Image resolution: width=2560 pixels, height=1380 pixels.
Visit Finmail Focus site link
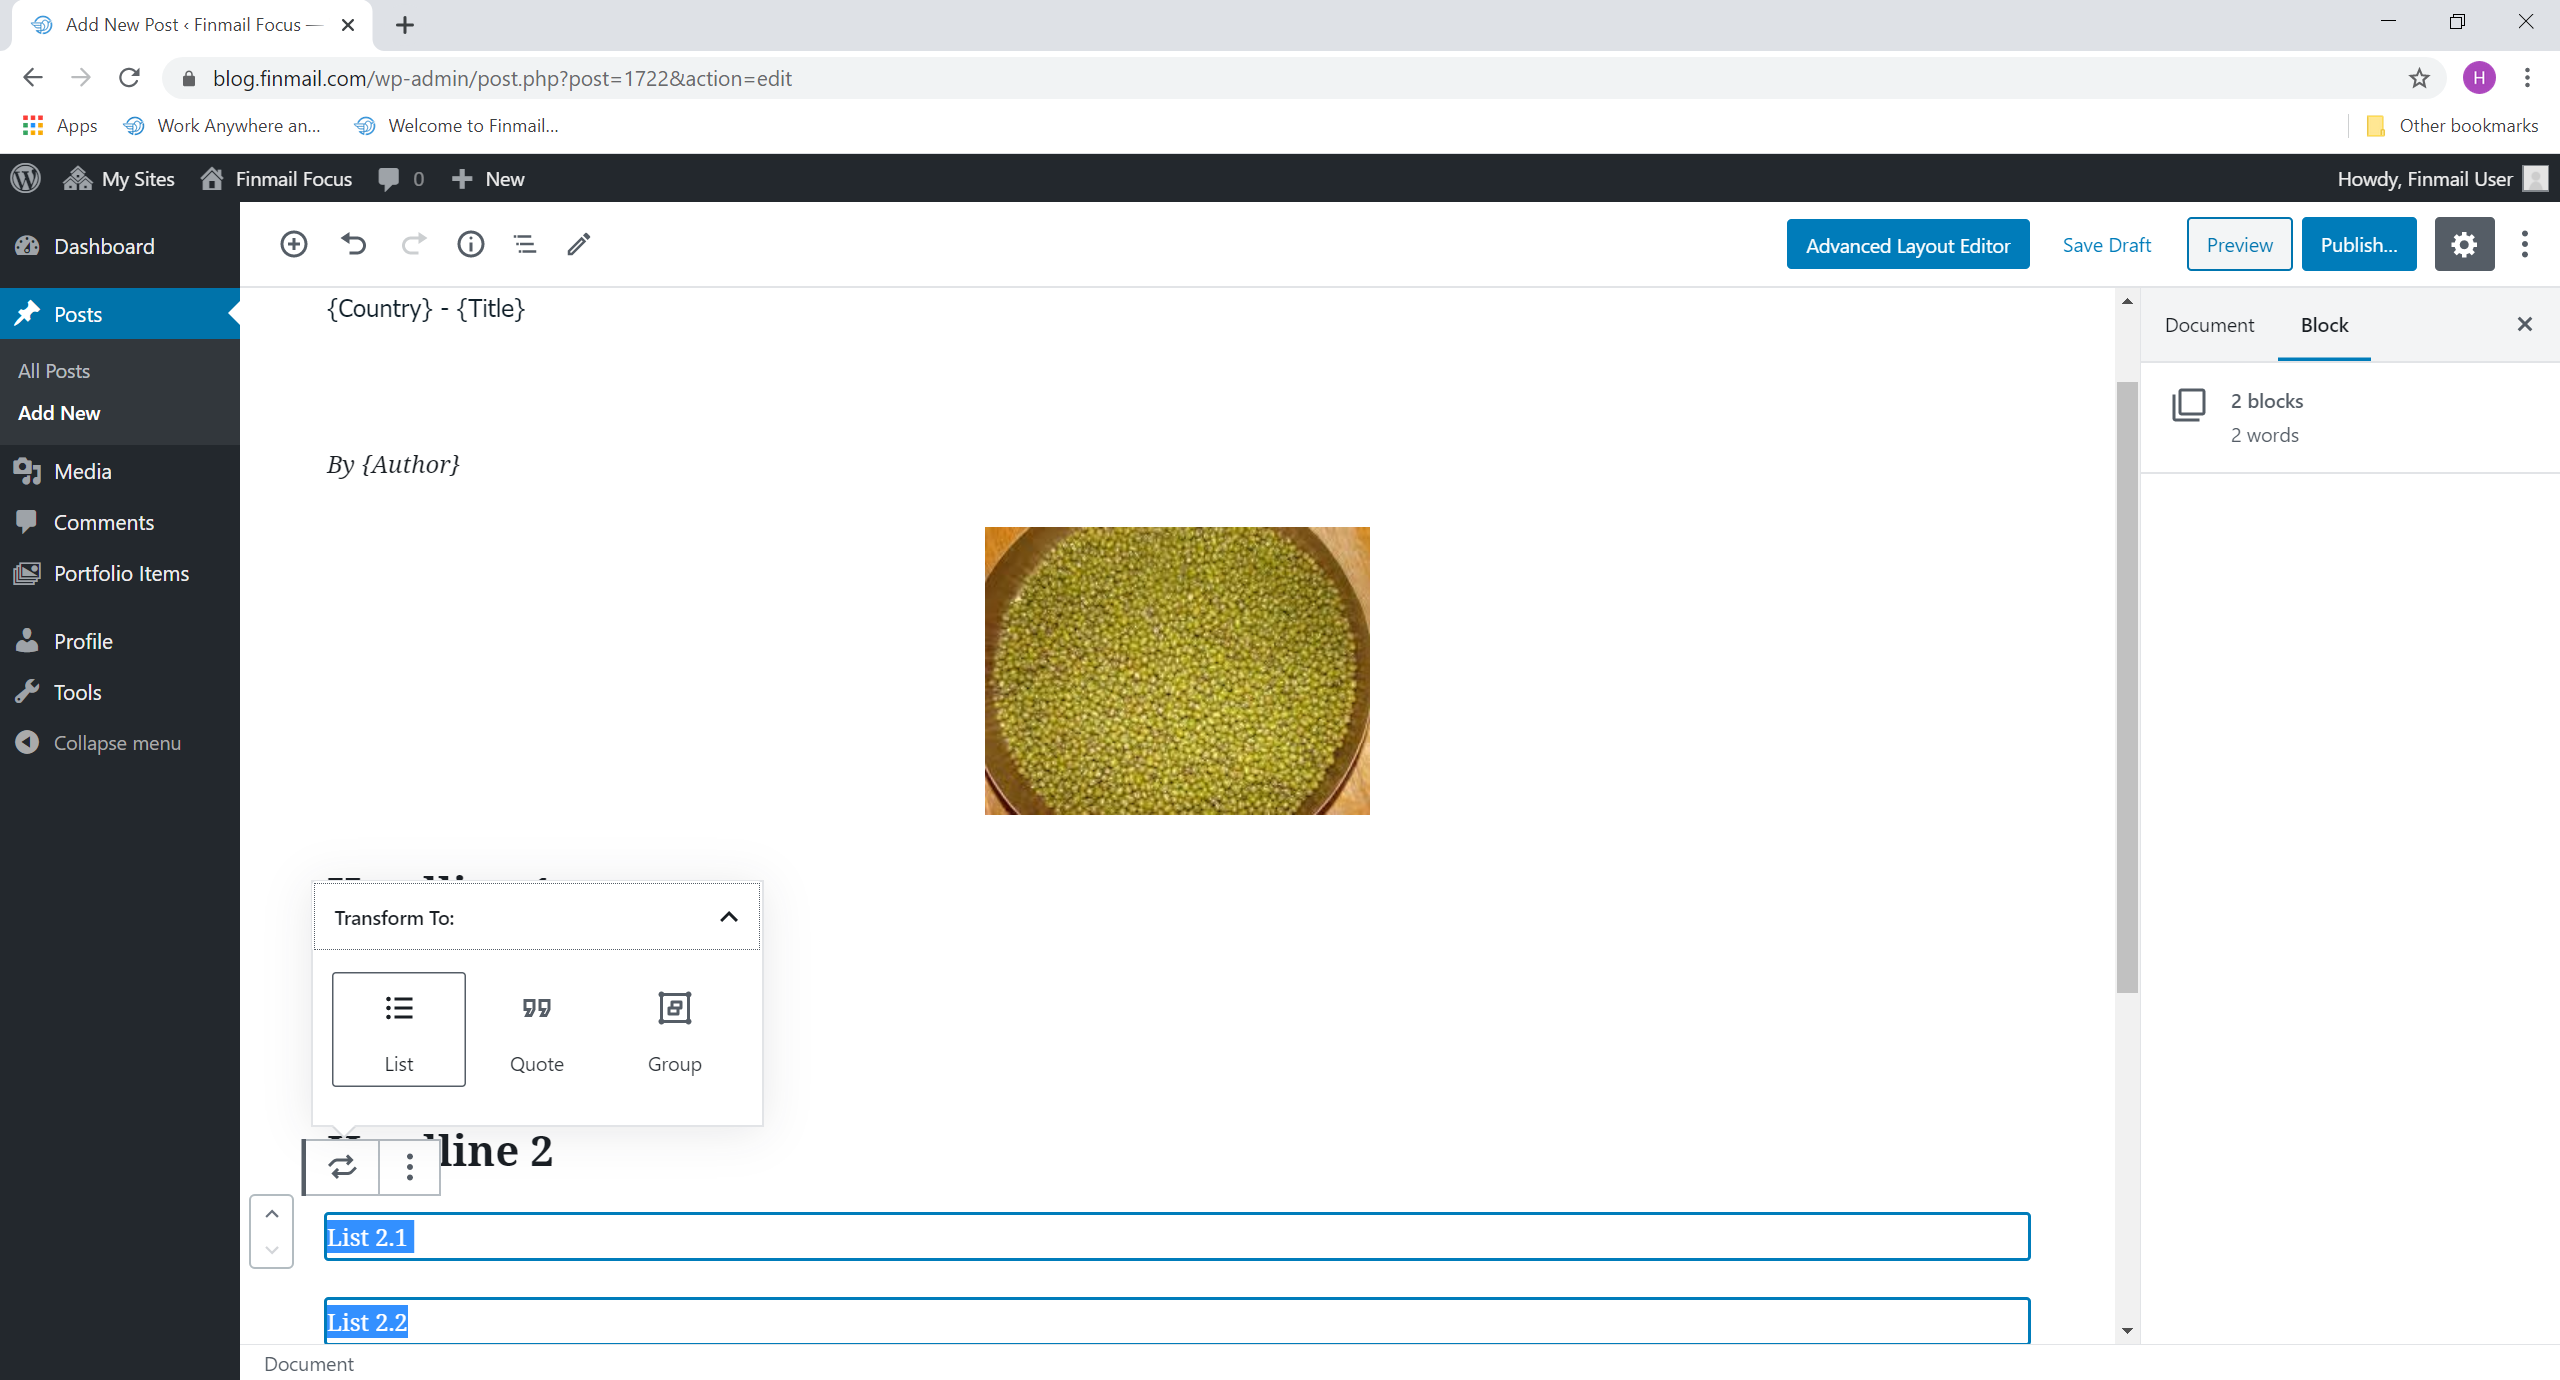276,179
